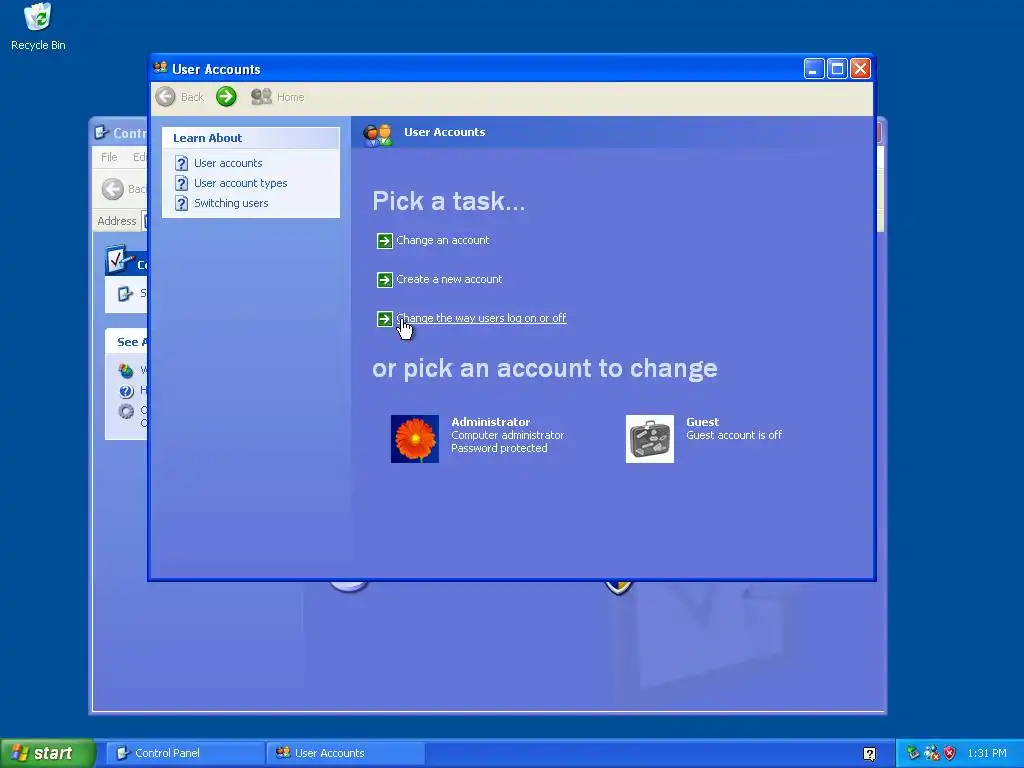The image size is (1024, 768).
Task: Click the 'Administrator' account name
Action: [x=490, y=422]
